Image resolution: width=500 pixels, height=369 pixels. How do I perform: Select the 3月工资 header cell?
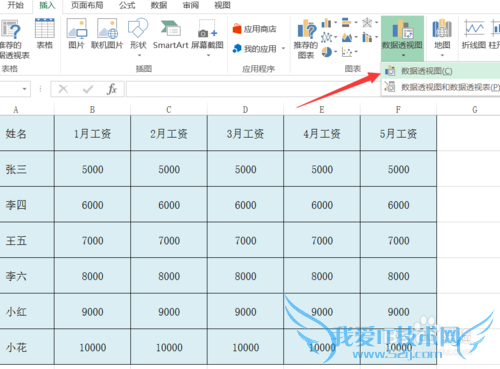pos(245,134)
